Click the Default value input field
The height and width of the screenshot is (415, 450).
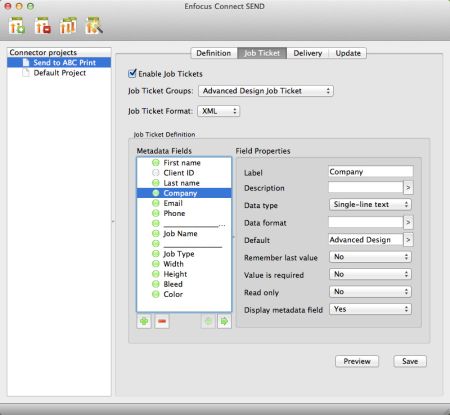tap(366, 240)
